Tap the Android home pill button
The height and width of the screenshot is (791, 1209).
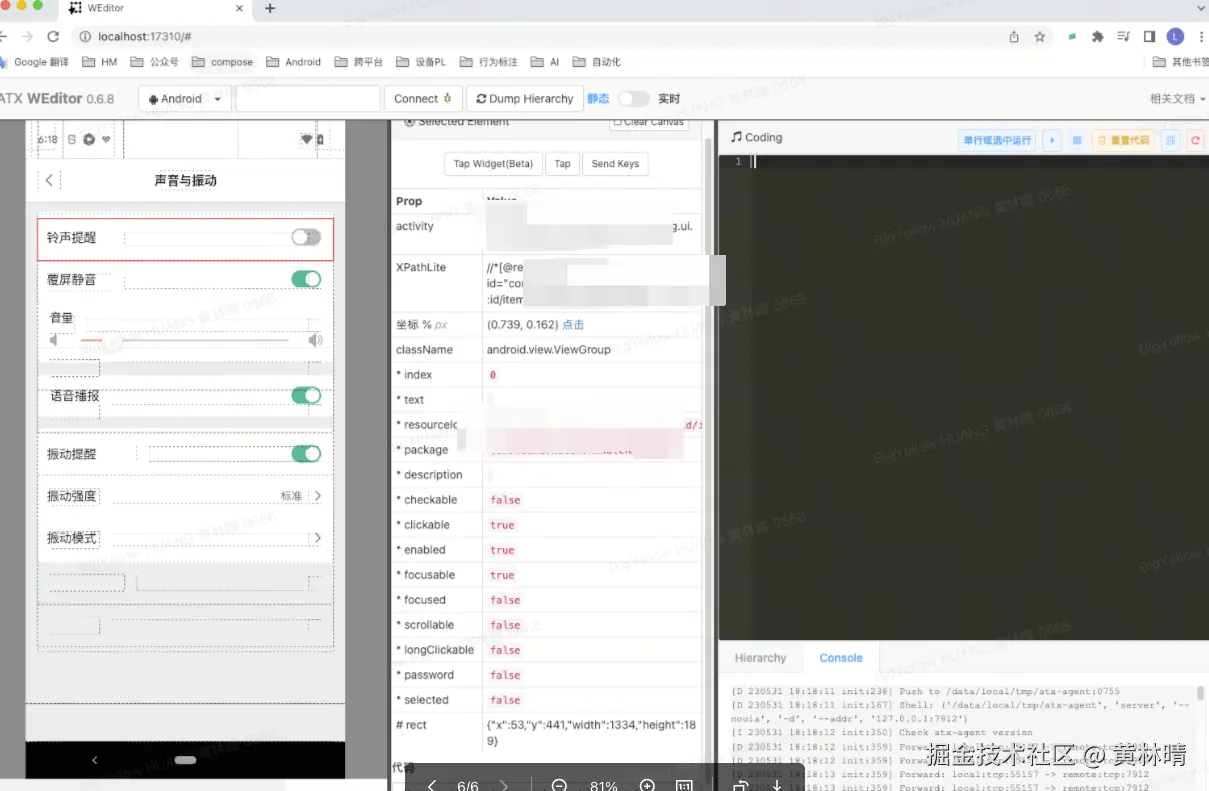click(185, 760)
